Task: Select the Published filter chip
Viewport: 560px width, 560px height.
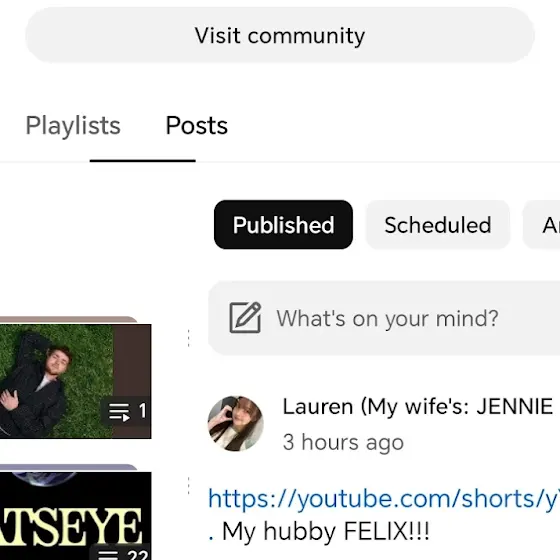Action: click(283, 225)
